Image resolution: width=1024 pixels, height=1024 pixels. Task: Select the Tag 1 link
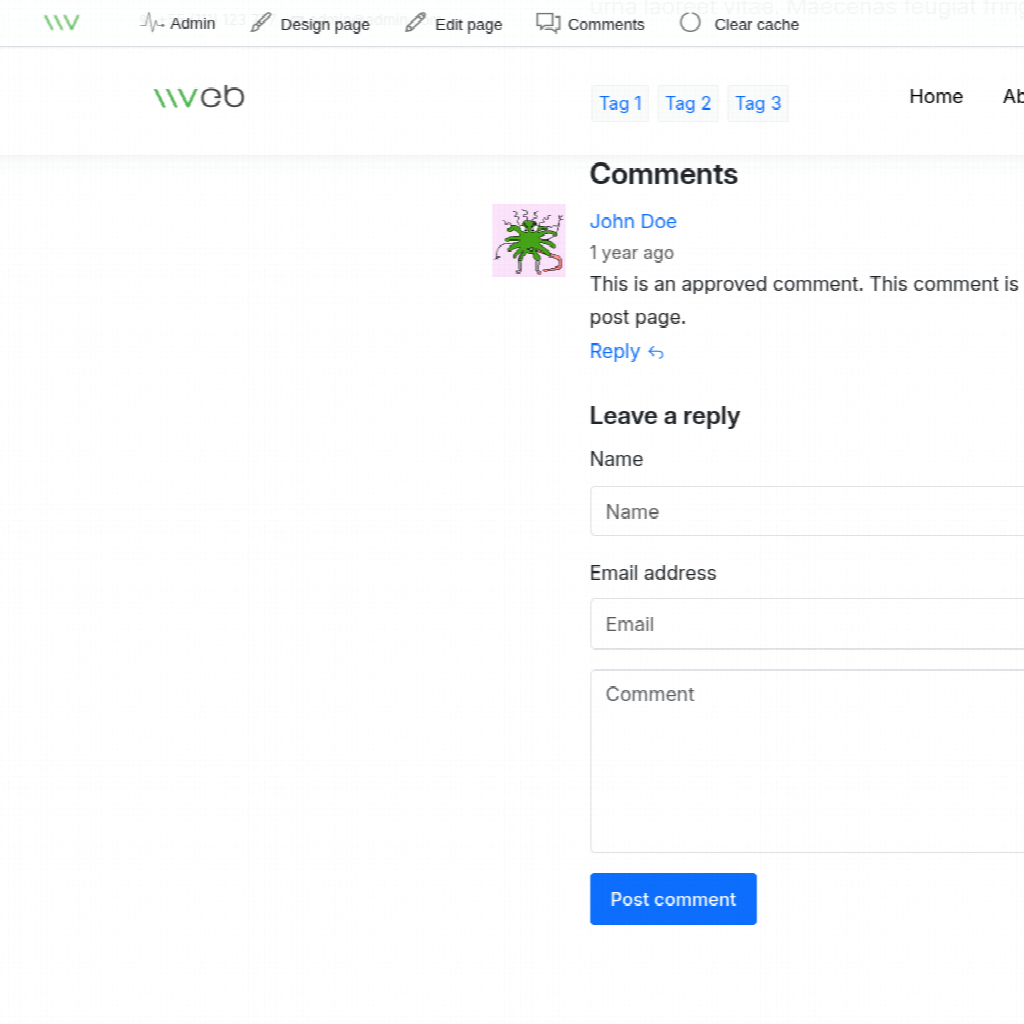pos(620,103)
